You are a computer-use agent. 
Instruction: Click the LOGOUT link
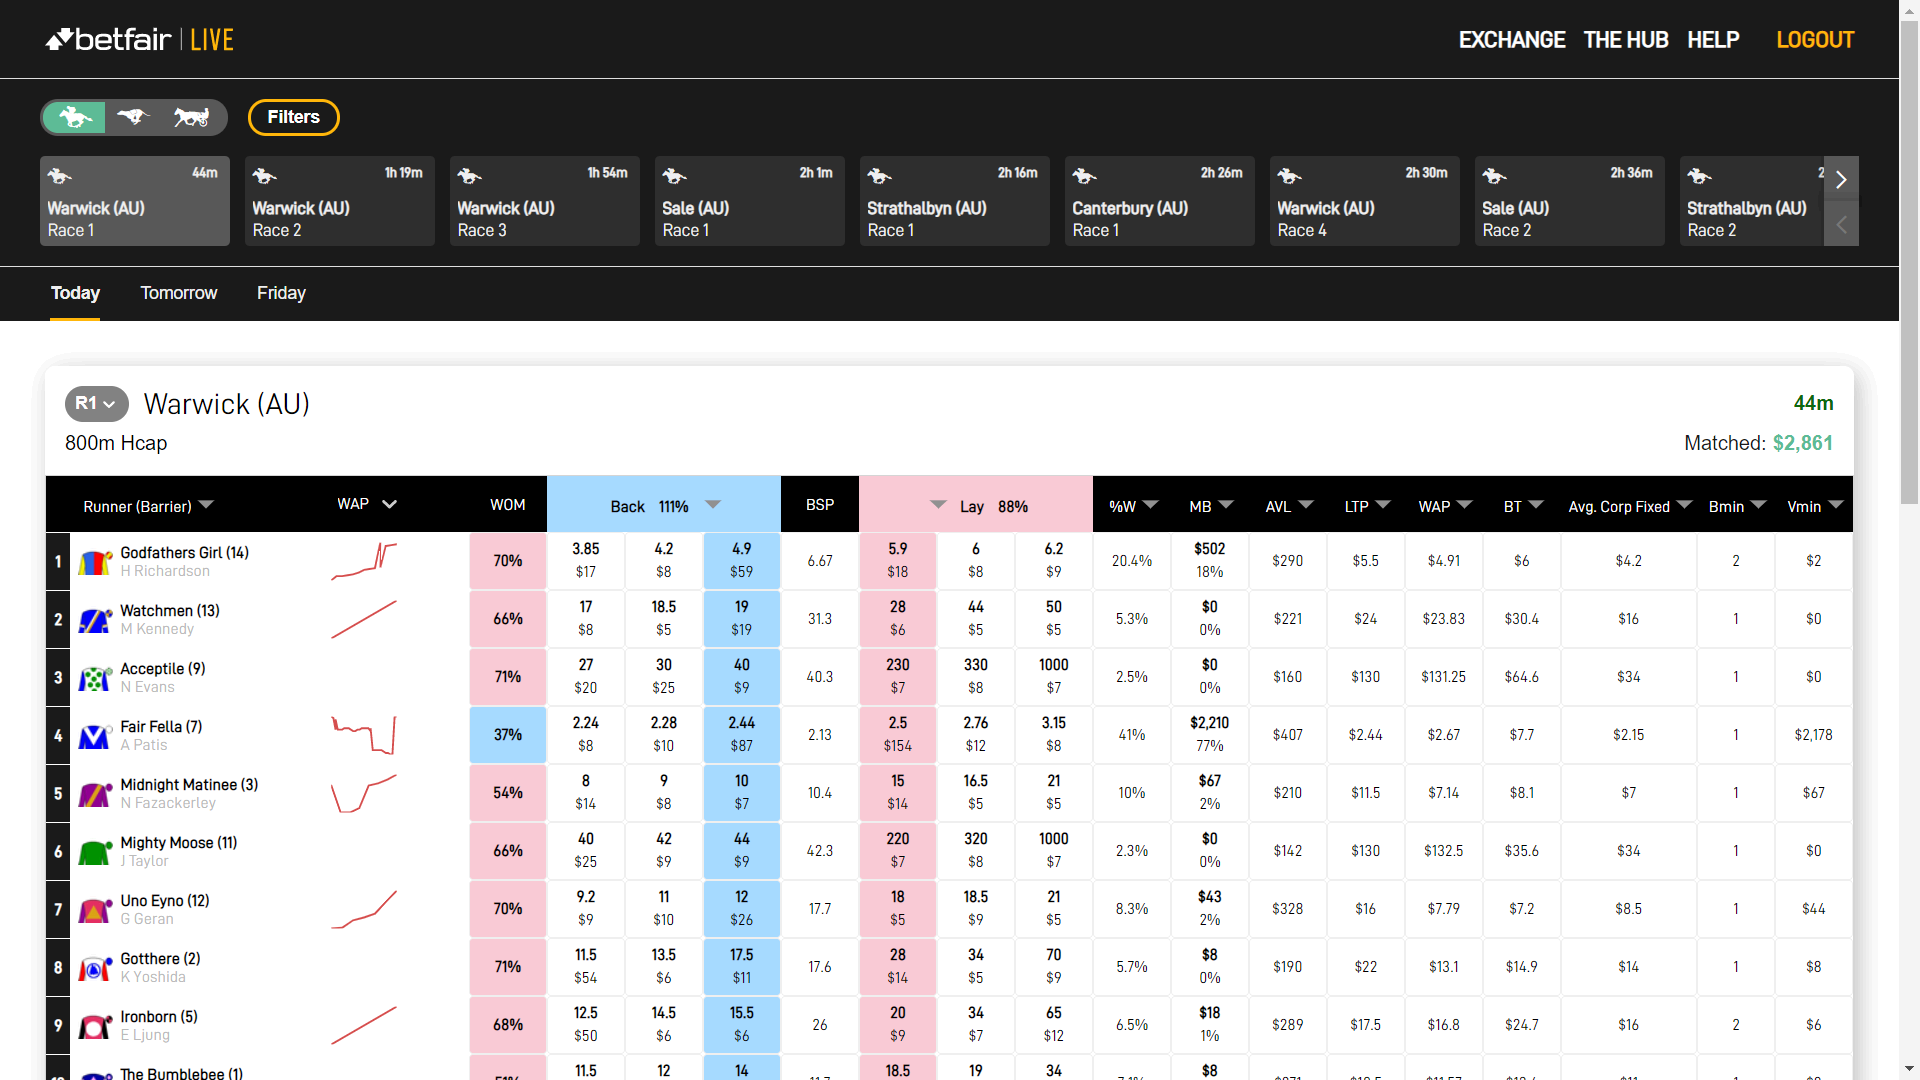[1815, 40]
